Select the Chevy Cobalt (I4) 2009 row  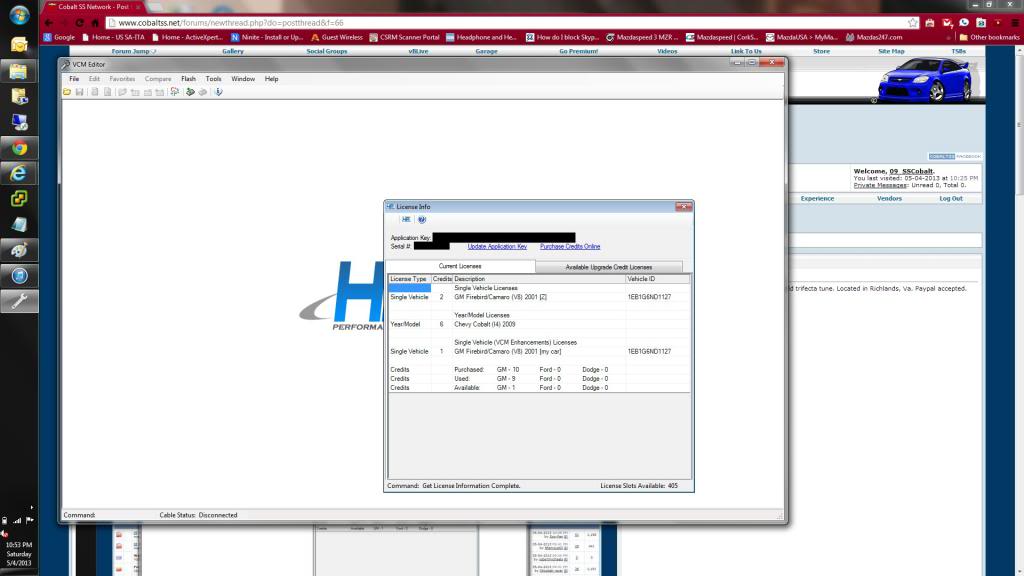[x=539, y=325]
